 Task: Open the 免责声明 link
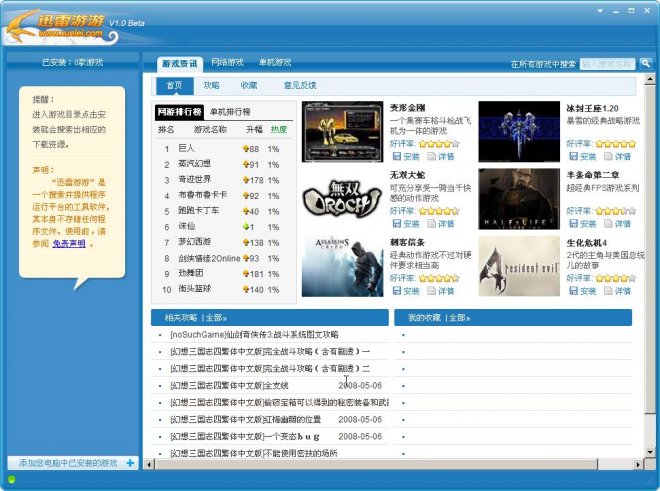(69, 243)
